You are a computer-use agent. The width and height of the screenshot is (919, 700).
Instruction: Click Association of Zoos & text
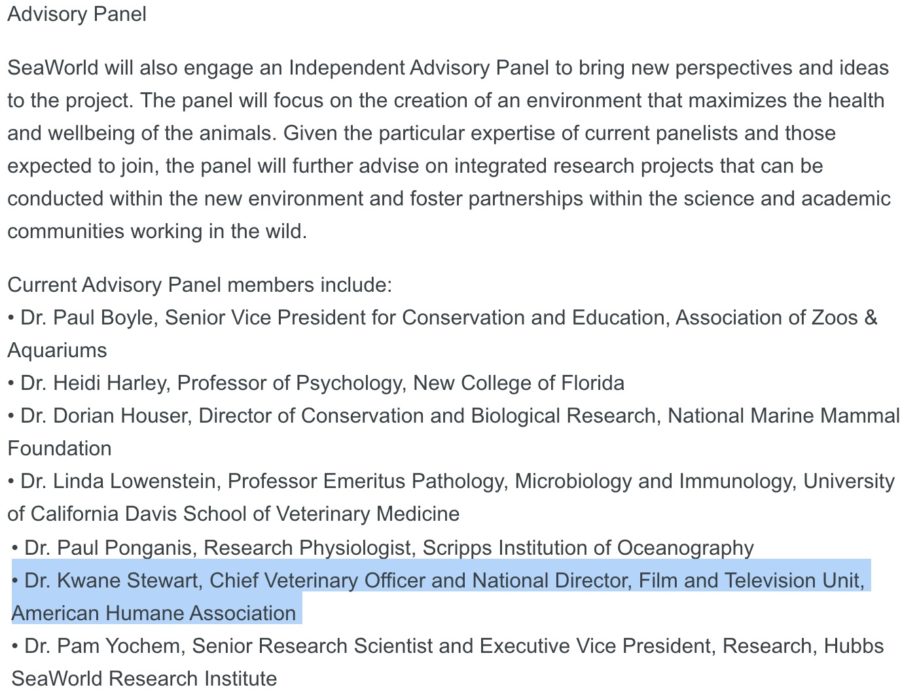coord(777,317)
